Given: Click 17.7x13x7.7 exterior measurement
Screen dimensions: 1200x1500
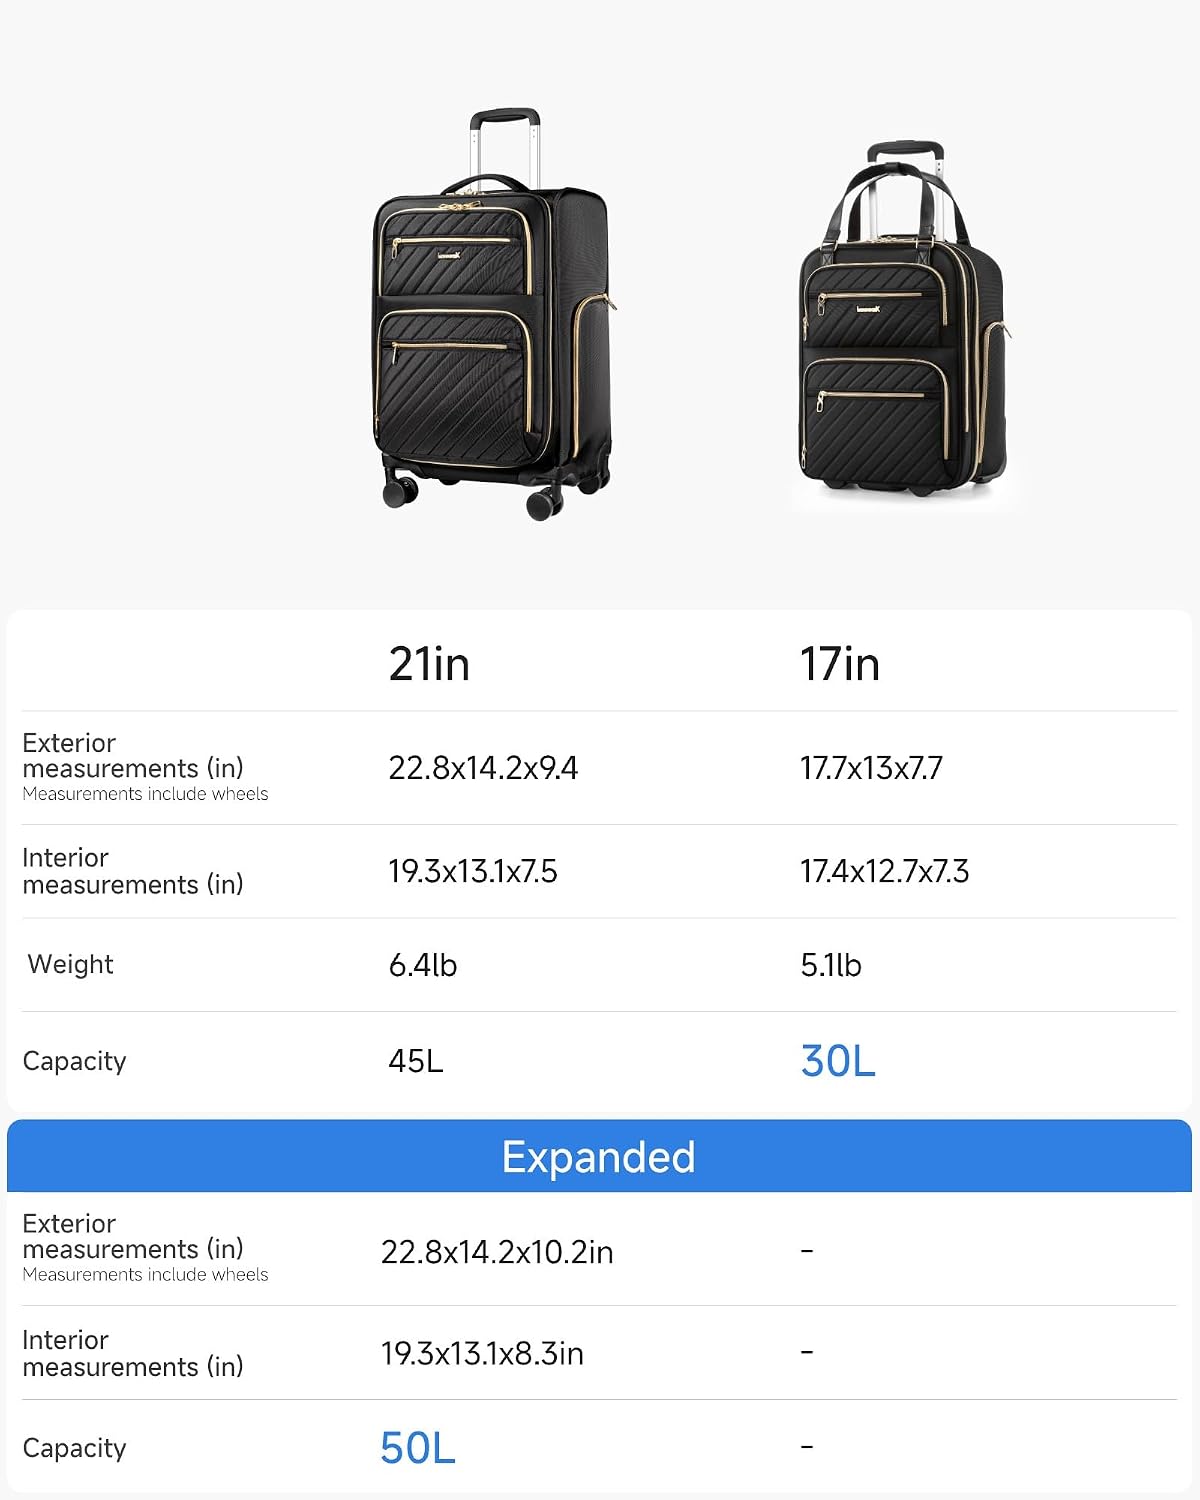Looking at the screenshot, I should [871, 768].
